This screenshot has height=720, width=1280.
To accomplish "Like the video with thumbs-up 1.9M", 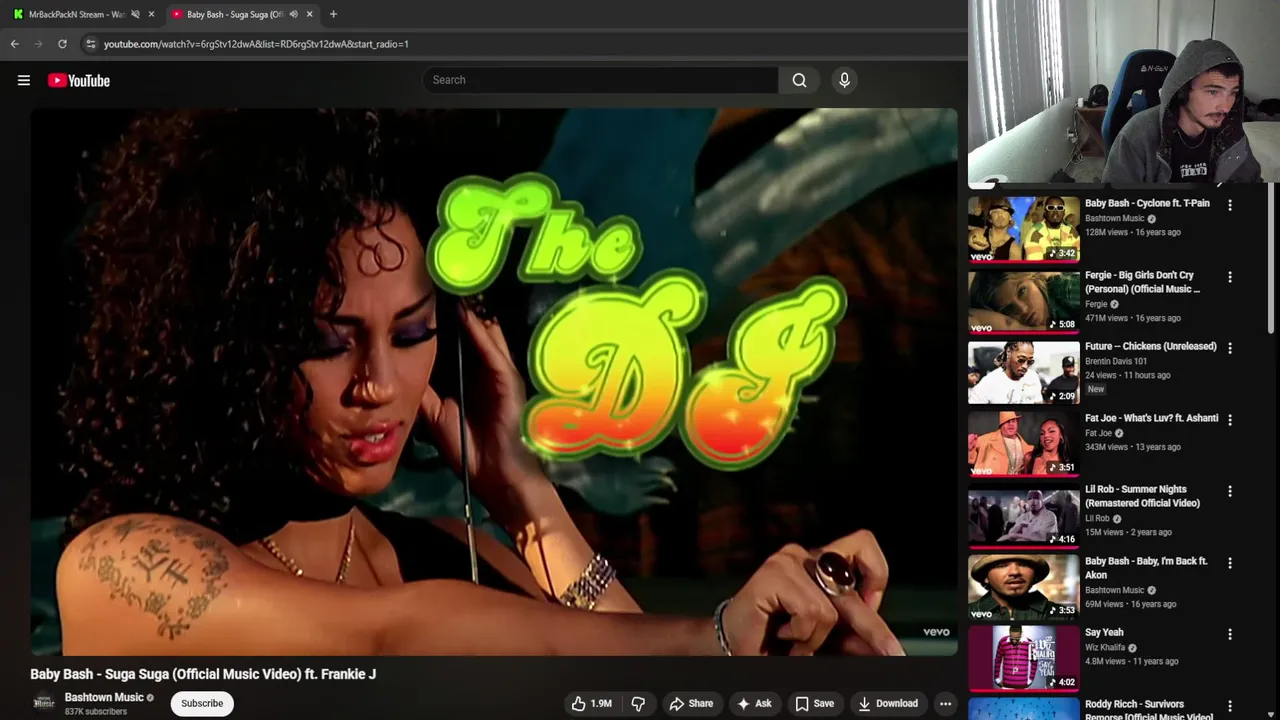I will click(591, 703).
